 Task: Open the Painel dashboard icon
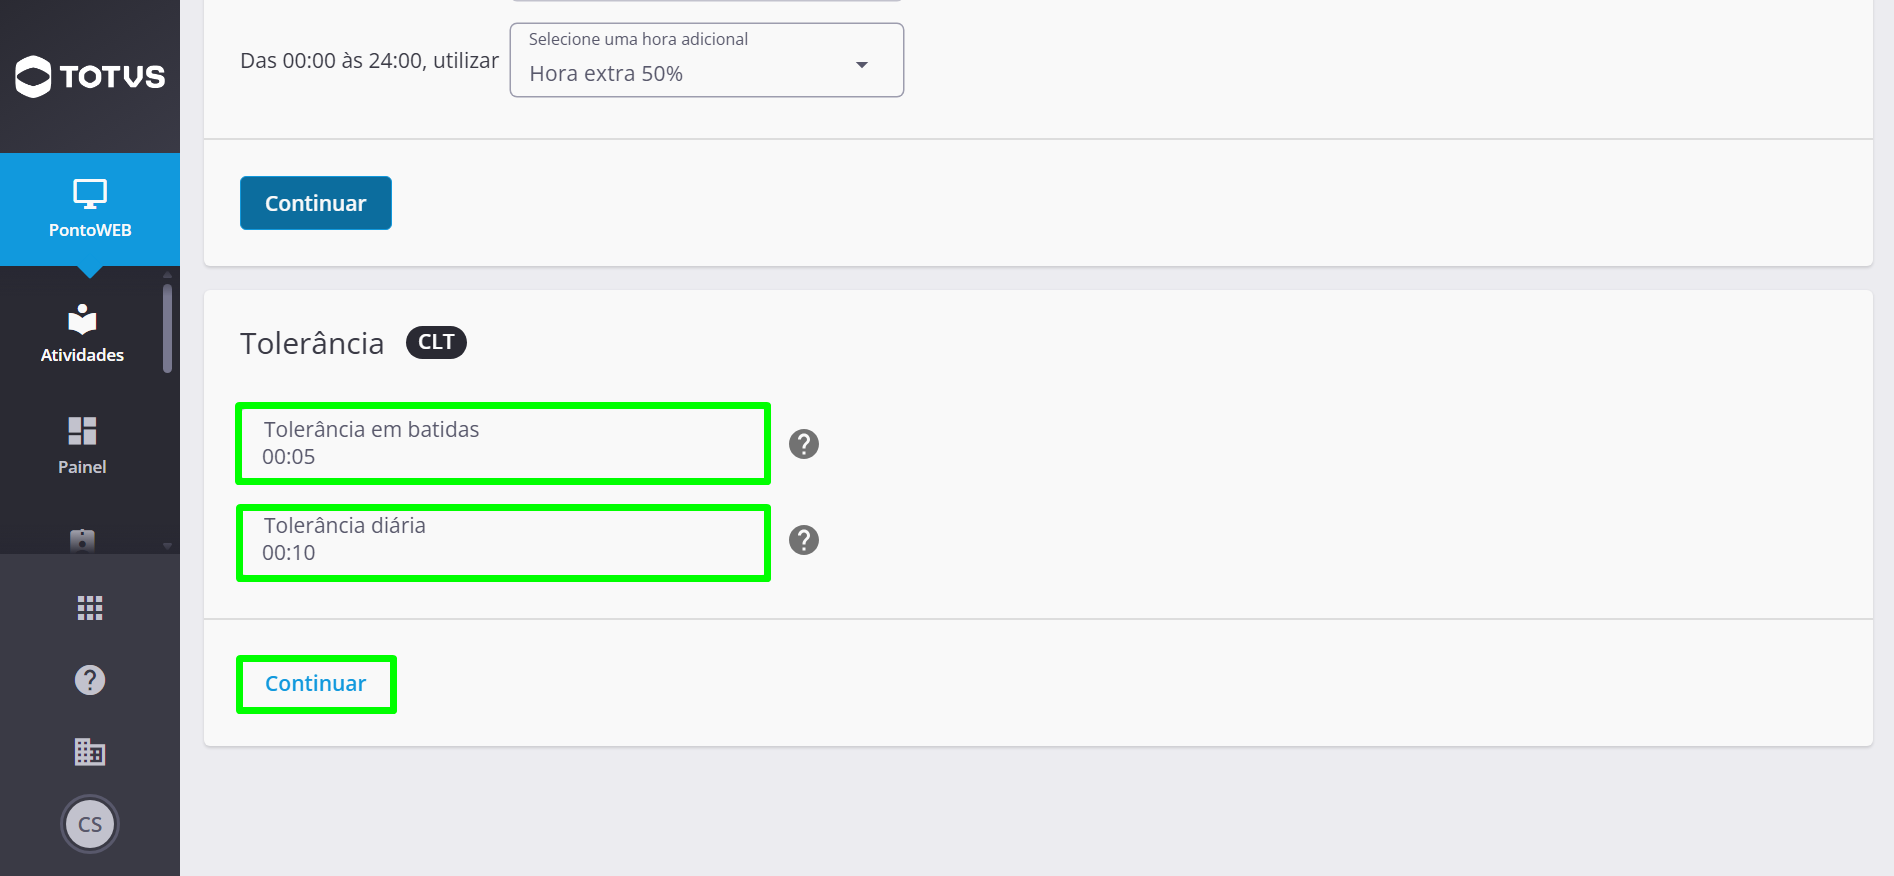82,445
